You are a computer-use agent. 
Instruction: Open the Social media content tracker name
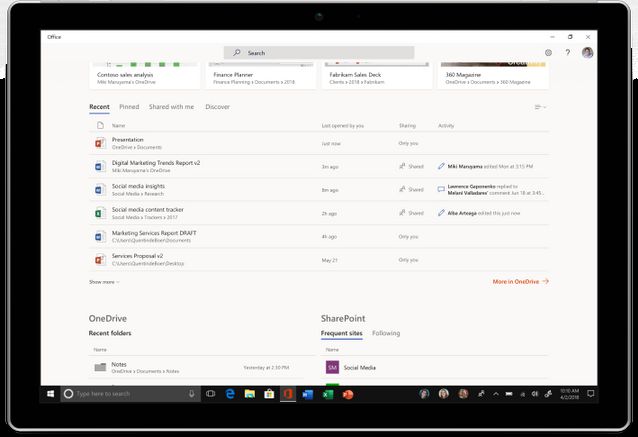(x=148, y=209)
